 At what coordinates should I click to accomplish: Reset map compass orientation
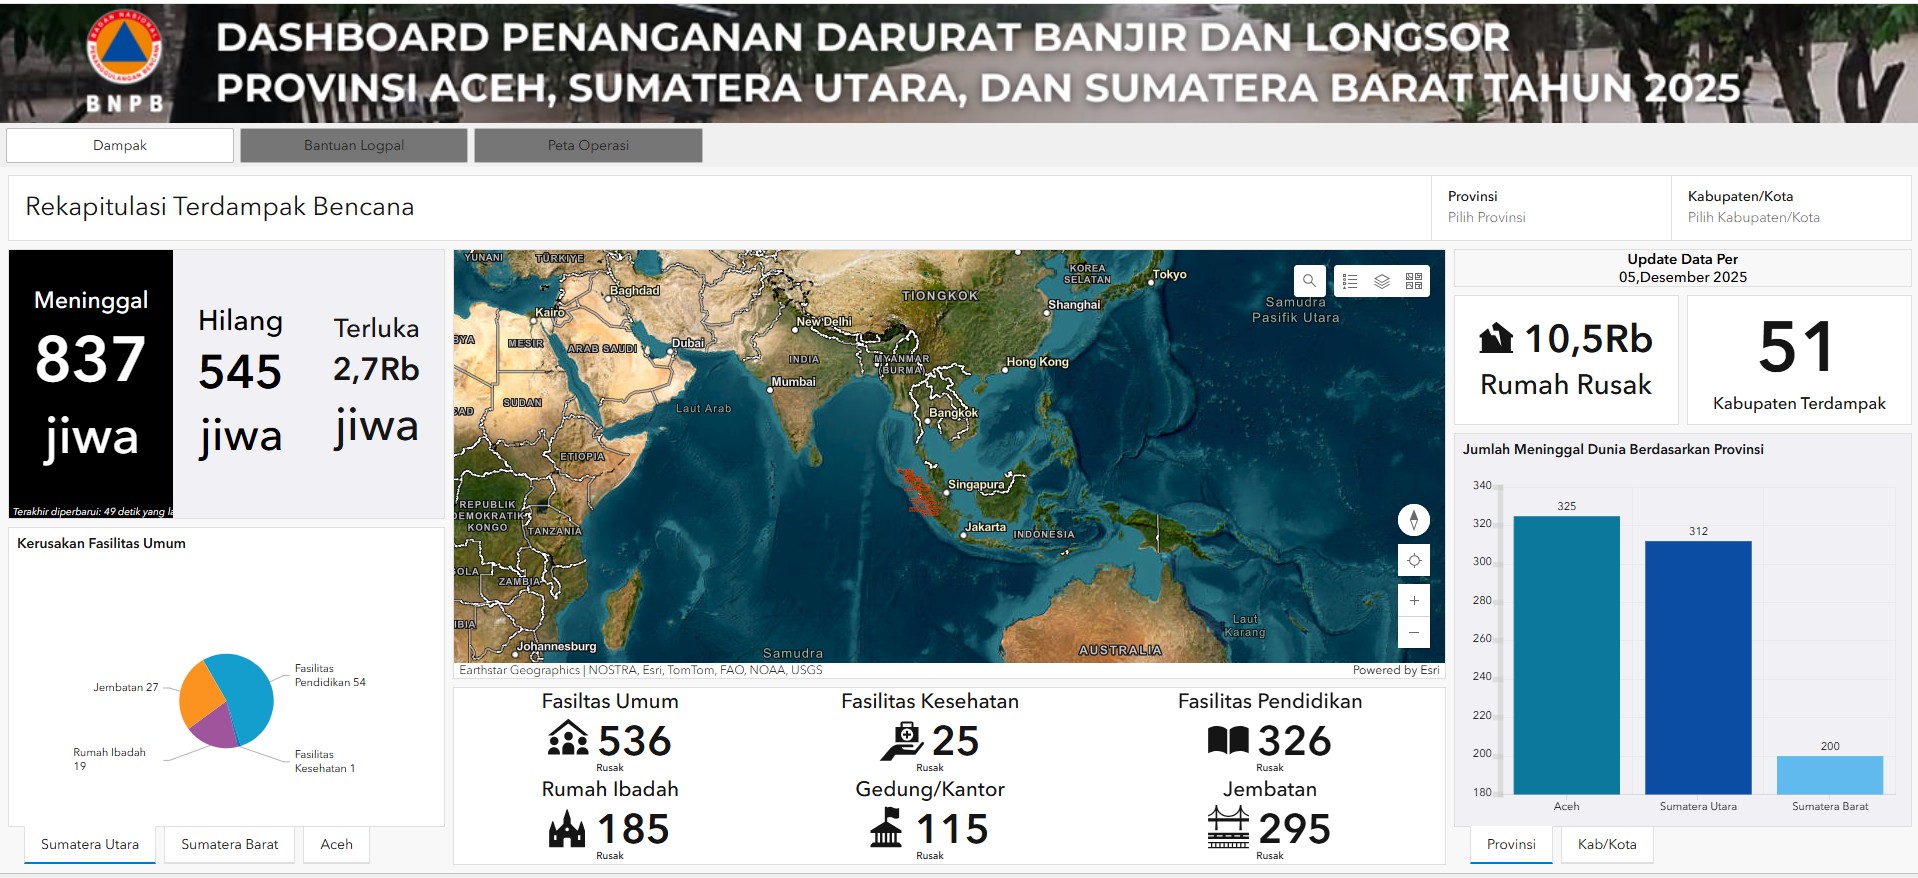pos(1414,520)
